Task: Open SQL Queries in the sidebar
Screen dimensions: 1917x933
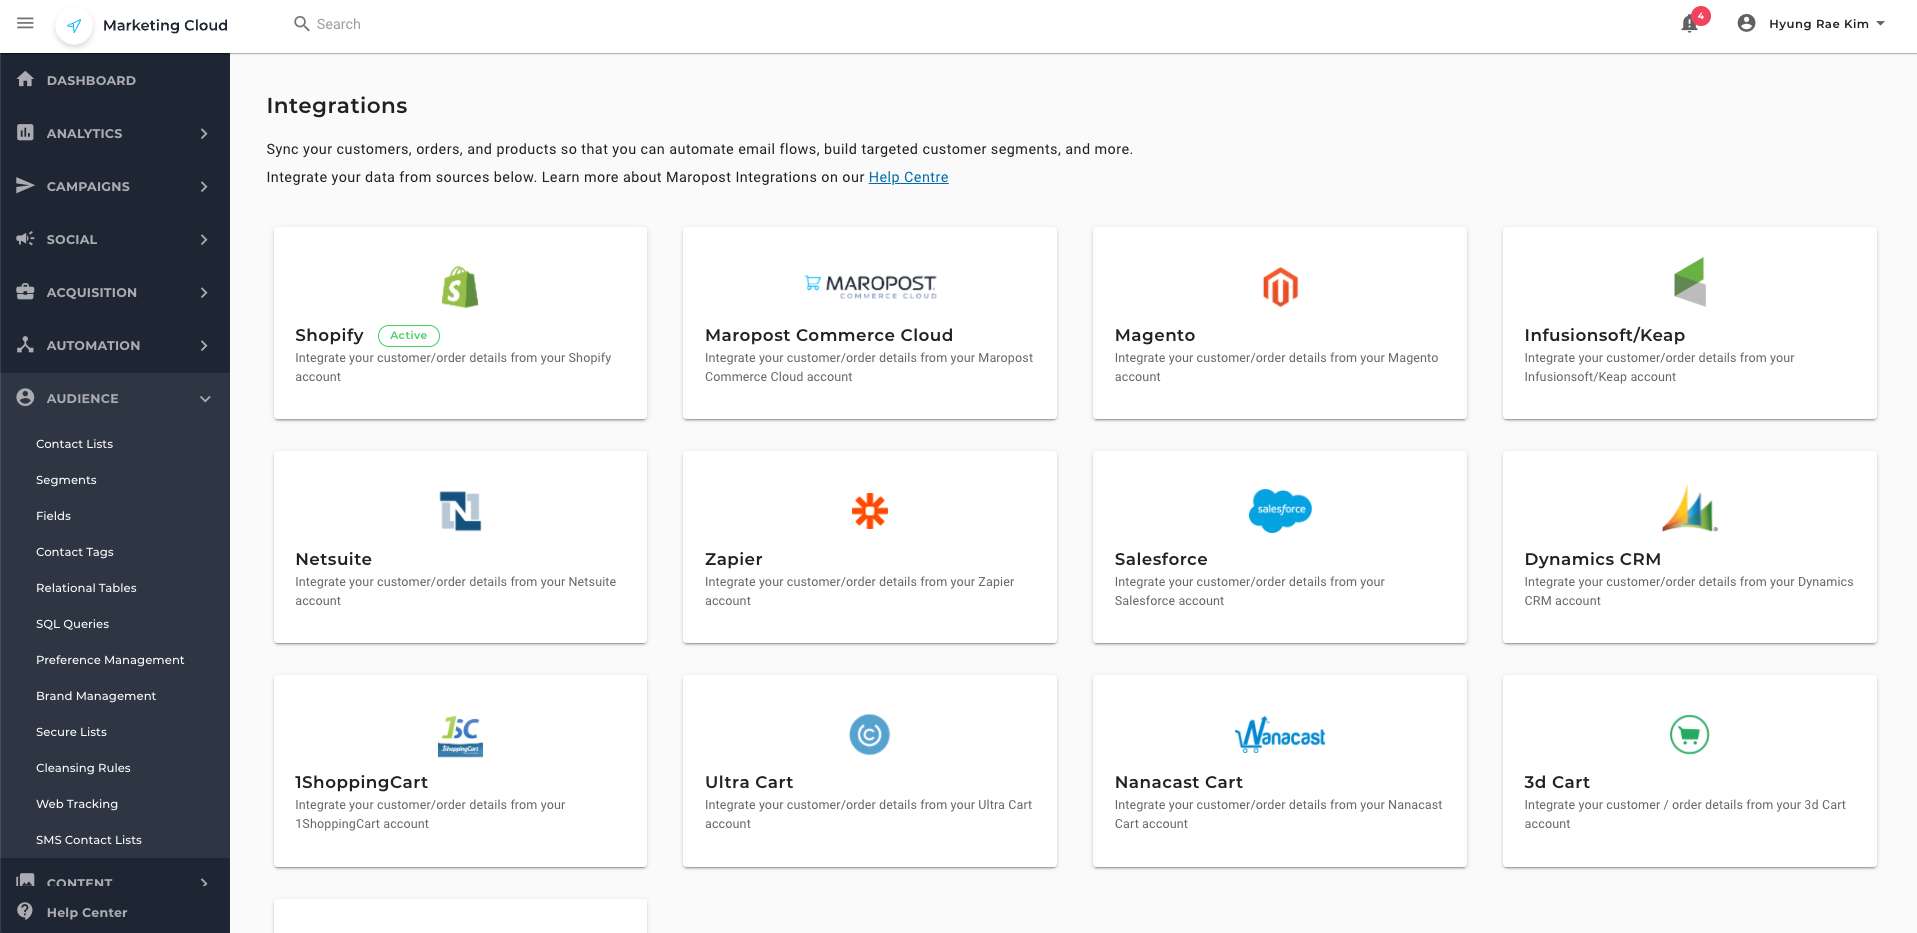Action: pos(73,624)
